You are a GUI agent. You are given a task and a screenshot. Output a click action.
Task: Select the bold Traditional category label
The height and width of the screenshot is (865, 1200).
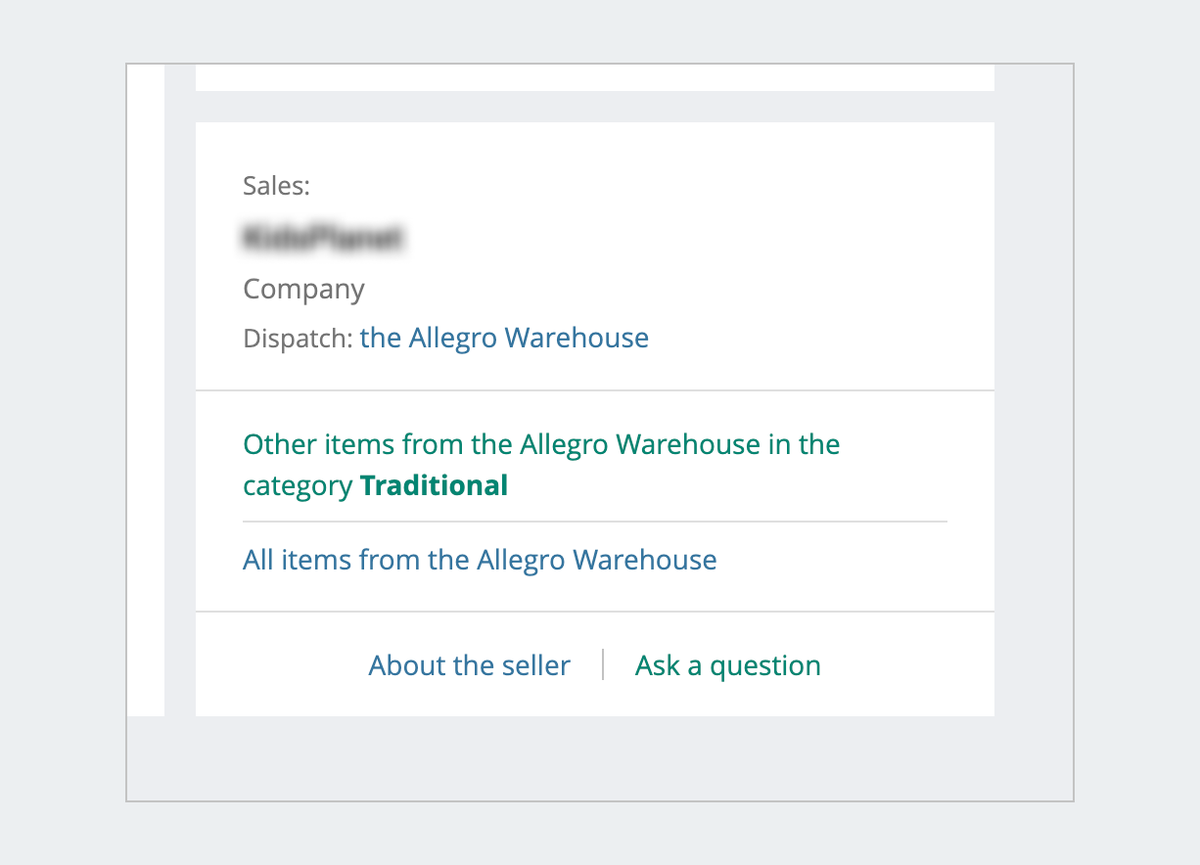[434, 485]
